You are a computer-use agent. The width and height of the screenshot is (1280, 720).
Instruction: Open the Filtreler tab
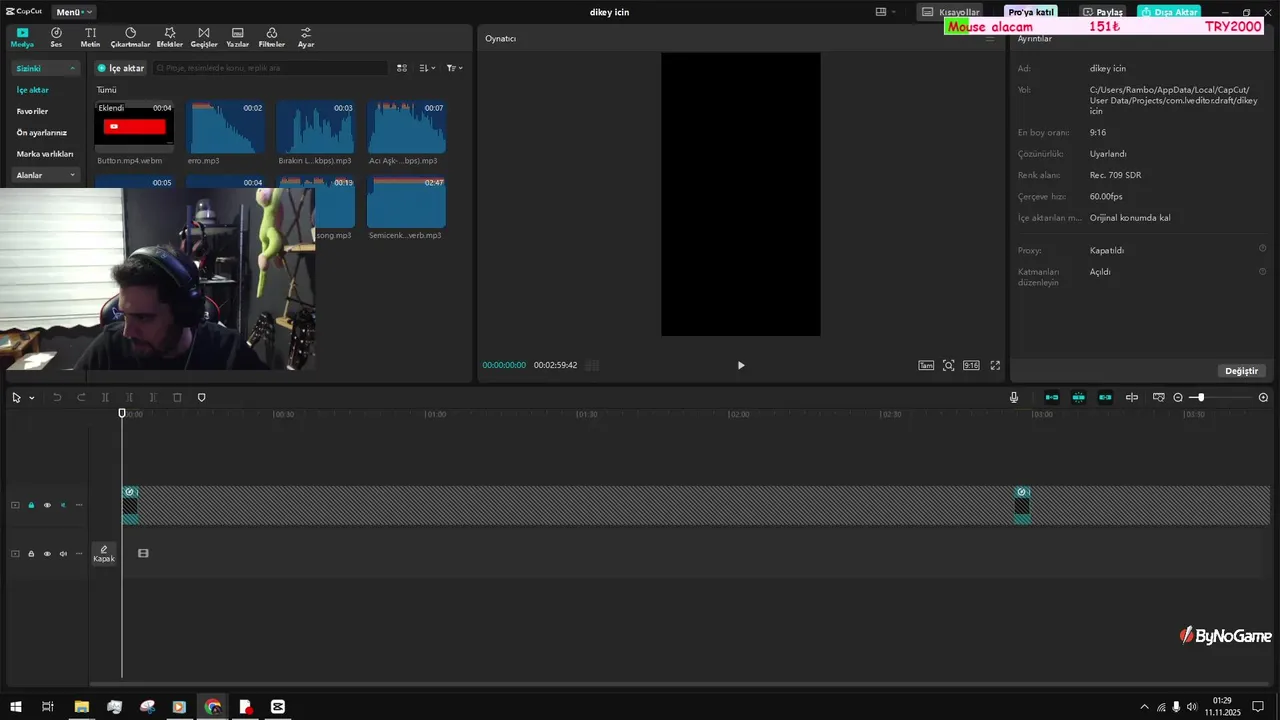click(272, 38)
